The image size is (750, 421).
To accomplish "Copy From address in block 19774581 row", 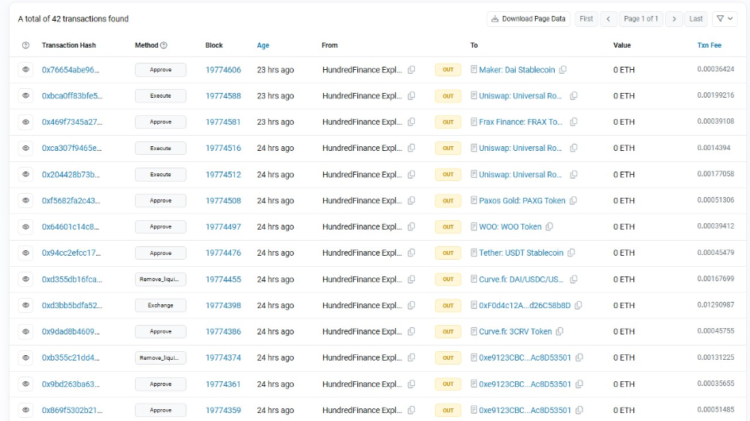I will 411,122.
